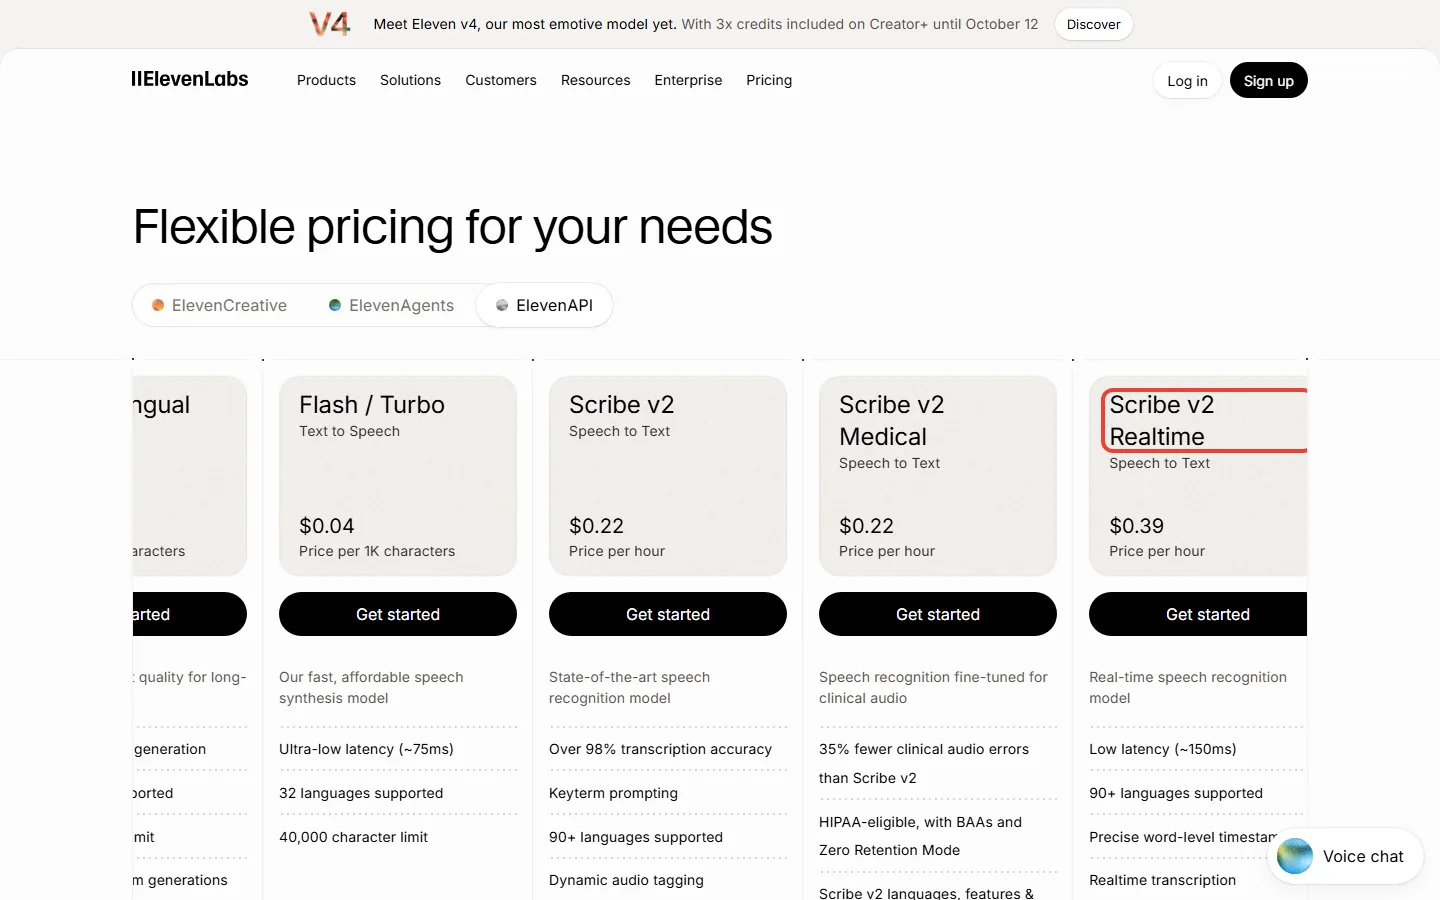Open the Resources menu
Viewport: 1440px width, 900px height.
pos(595,80)
